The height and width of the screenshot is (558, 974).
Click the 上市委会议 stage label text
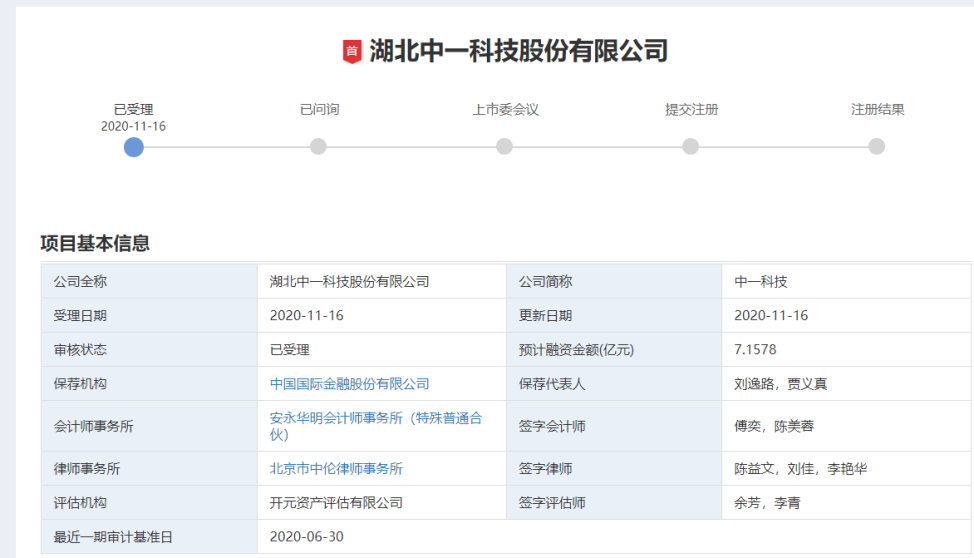(506, 109)
